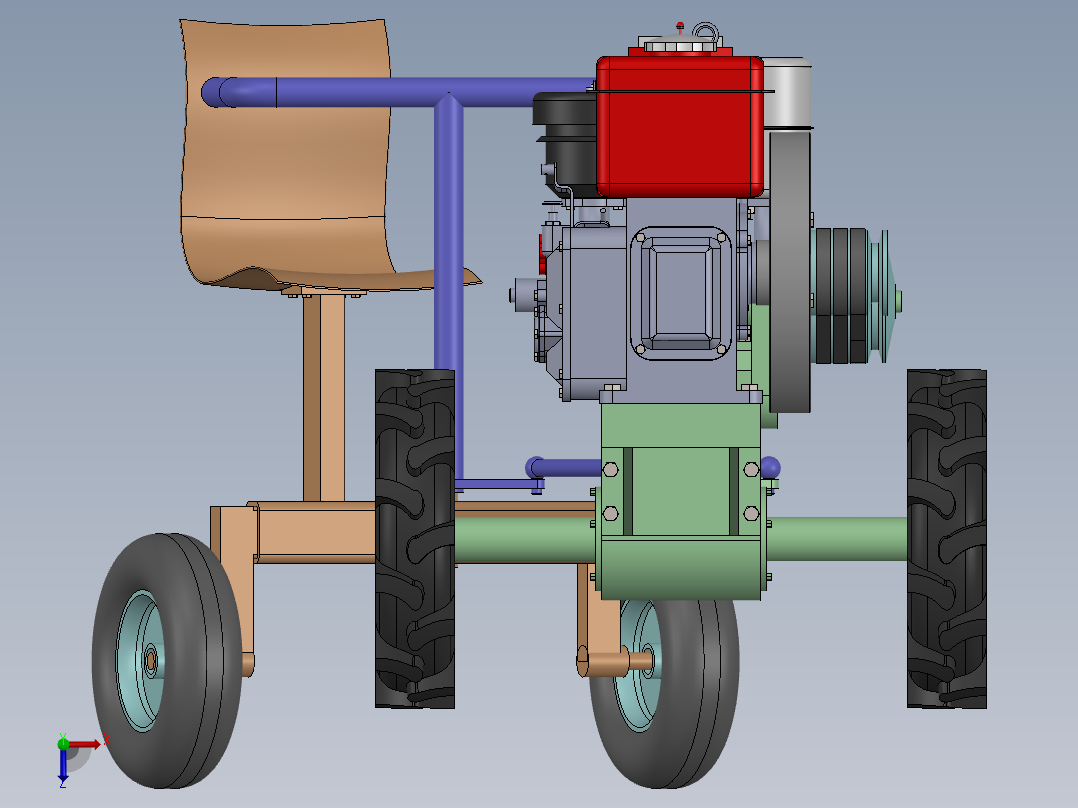Select the left lugged tractor tire
The image size is (1078, 808).
(415, 538)
